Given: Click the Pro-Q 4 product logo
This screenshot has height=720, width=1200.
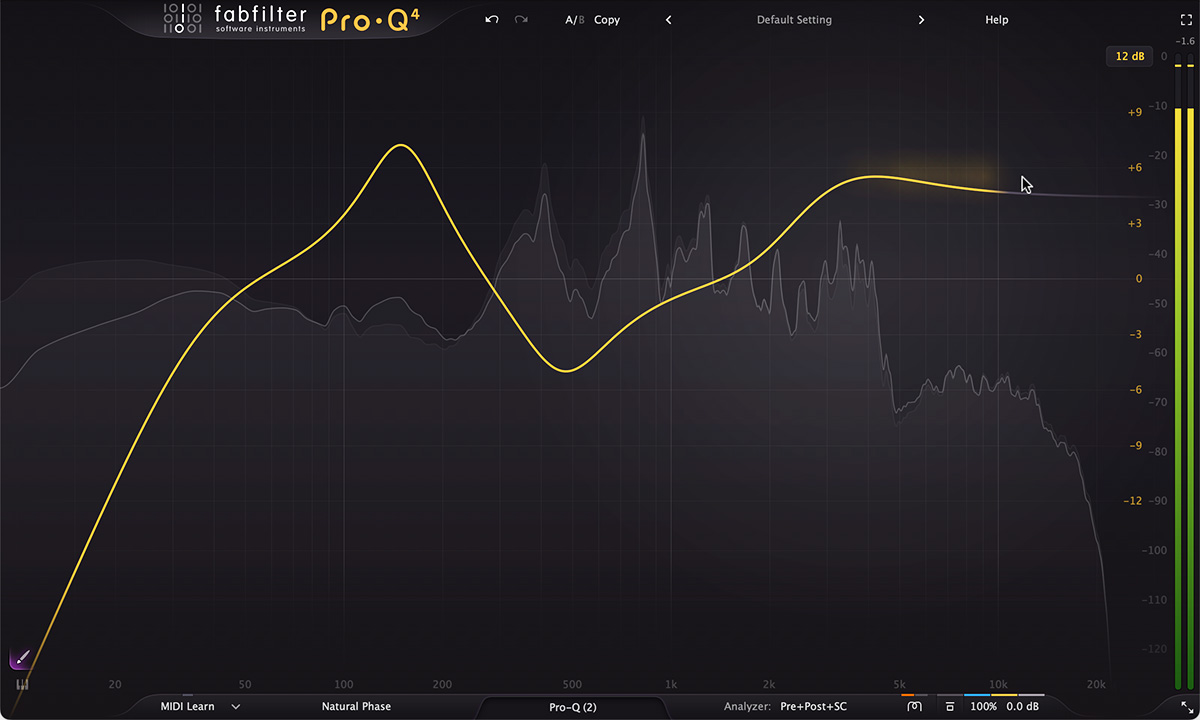Looking at the screenshot, I should pos(370,19).
